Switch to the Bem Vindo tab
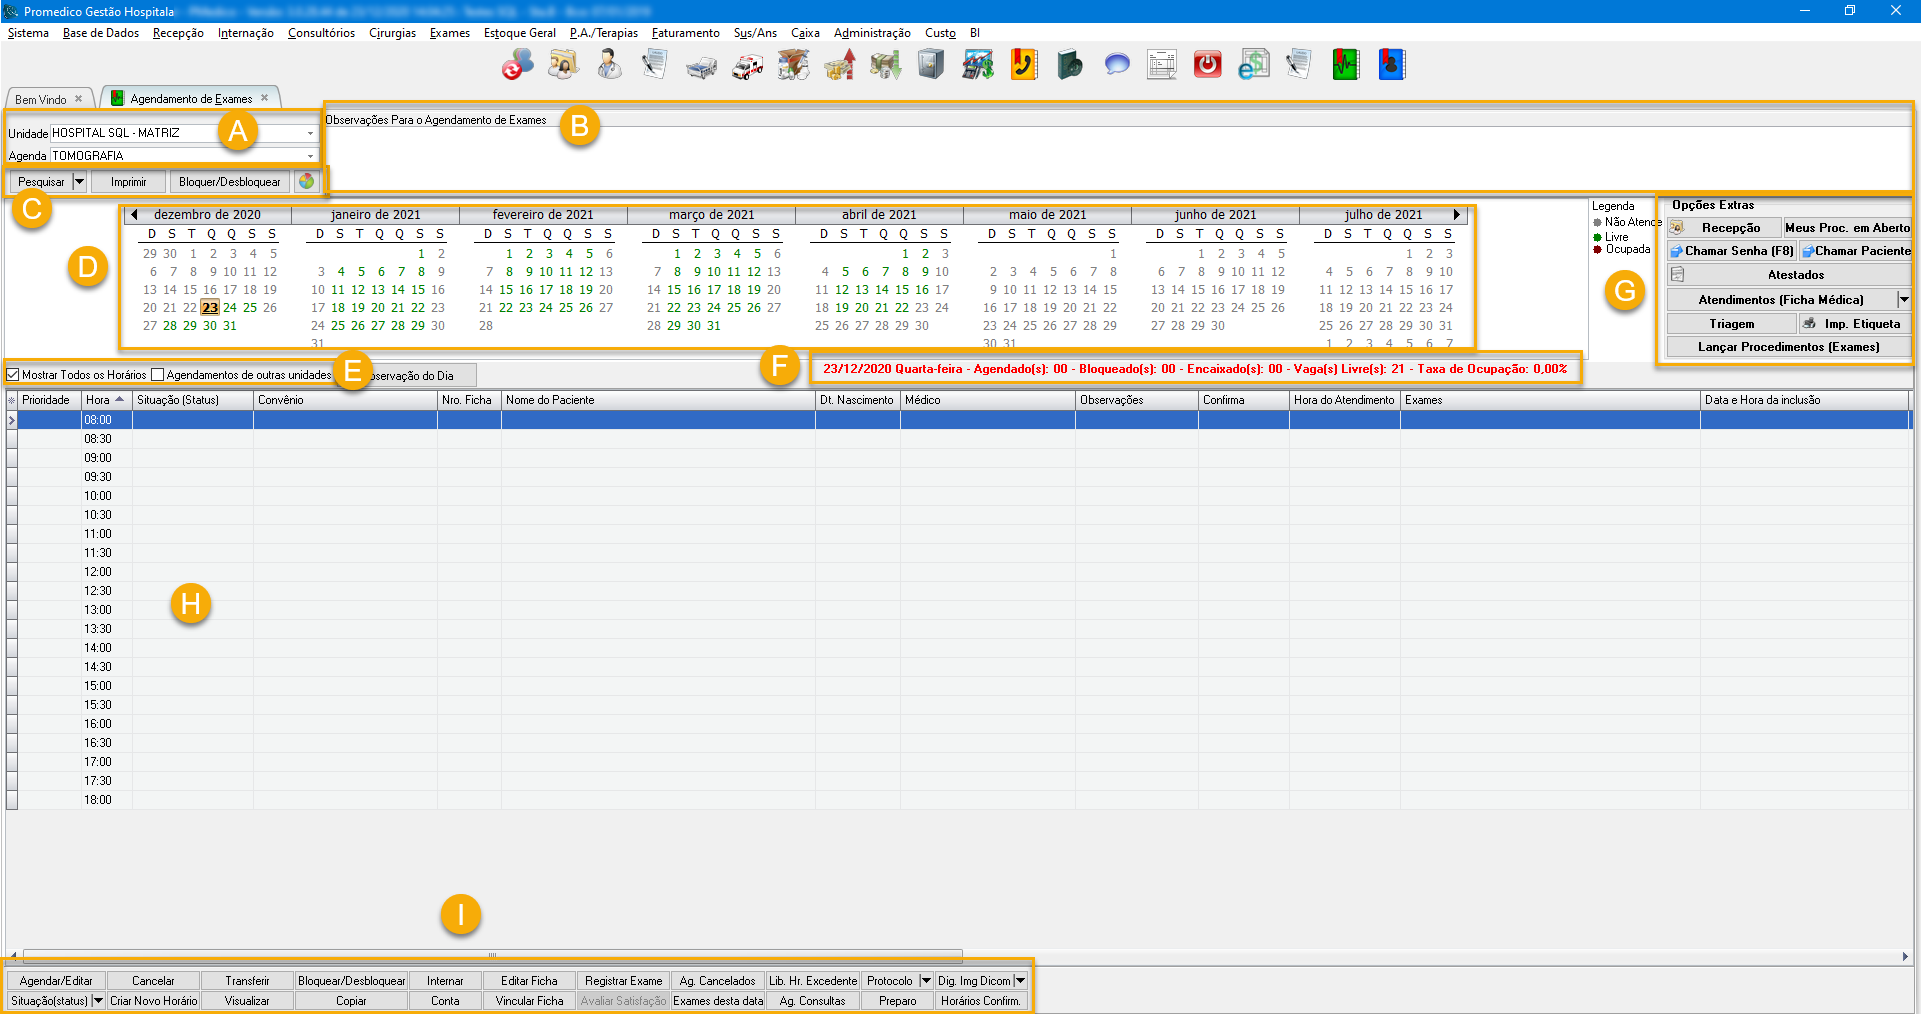 click(x=41, y=99)
